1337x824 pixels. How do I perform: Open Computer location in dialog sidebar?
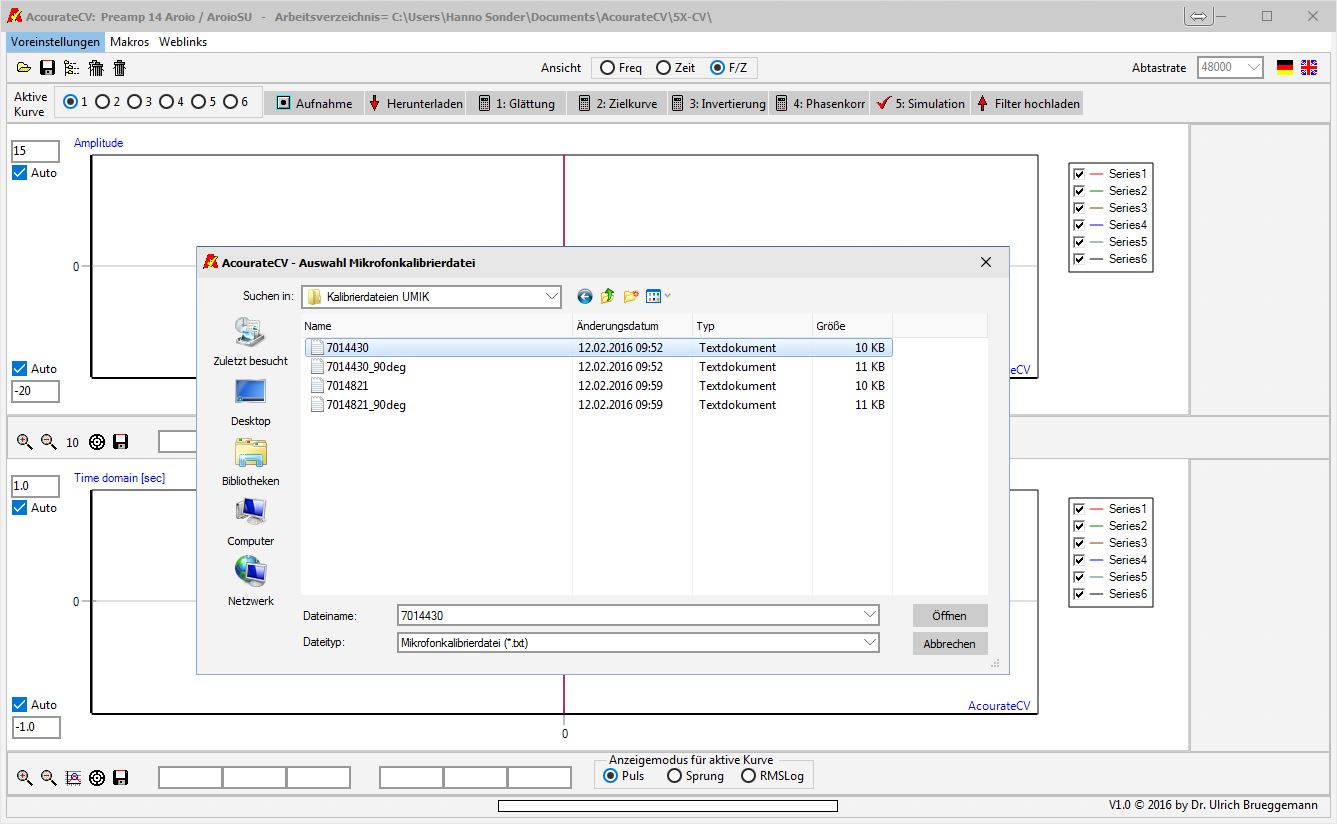coord(250,522)
